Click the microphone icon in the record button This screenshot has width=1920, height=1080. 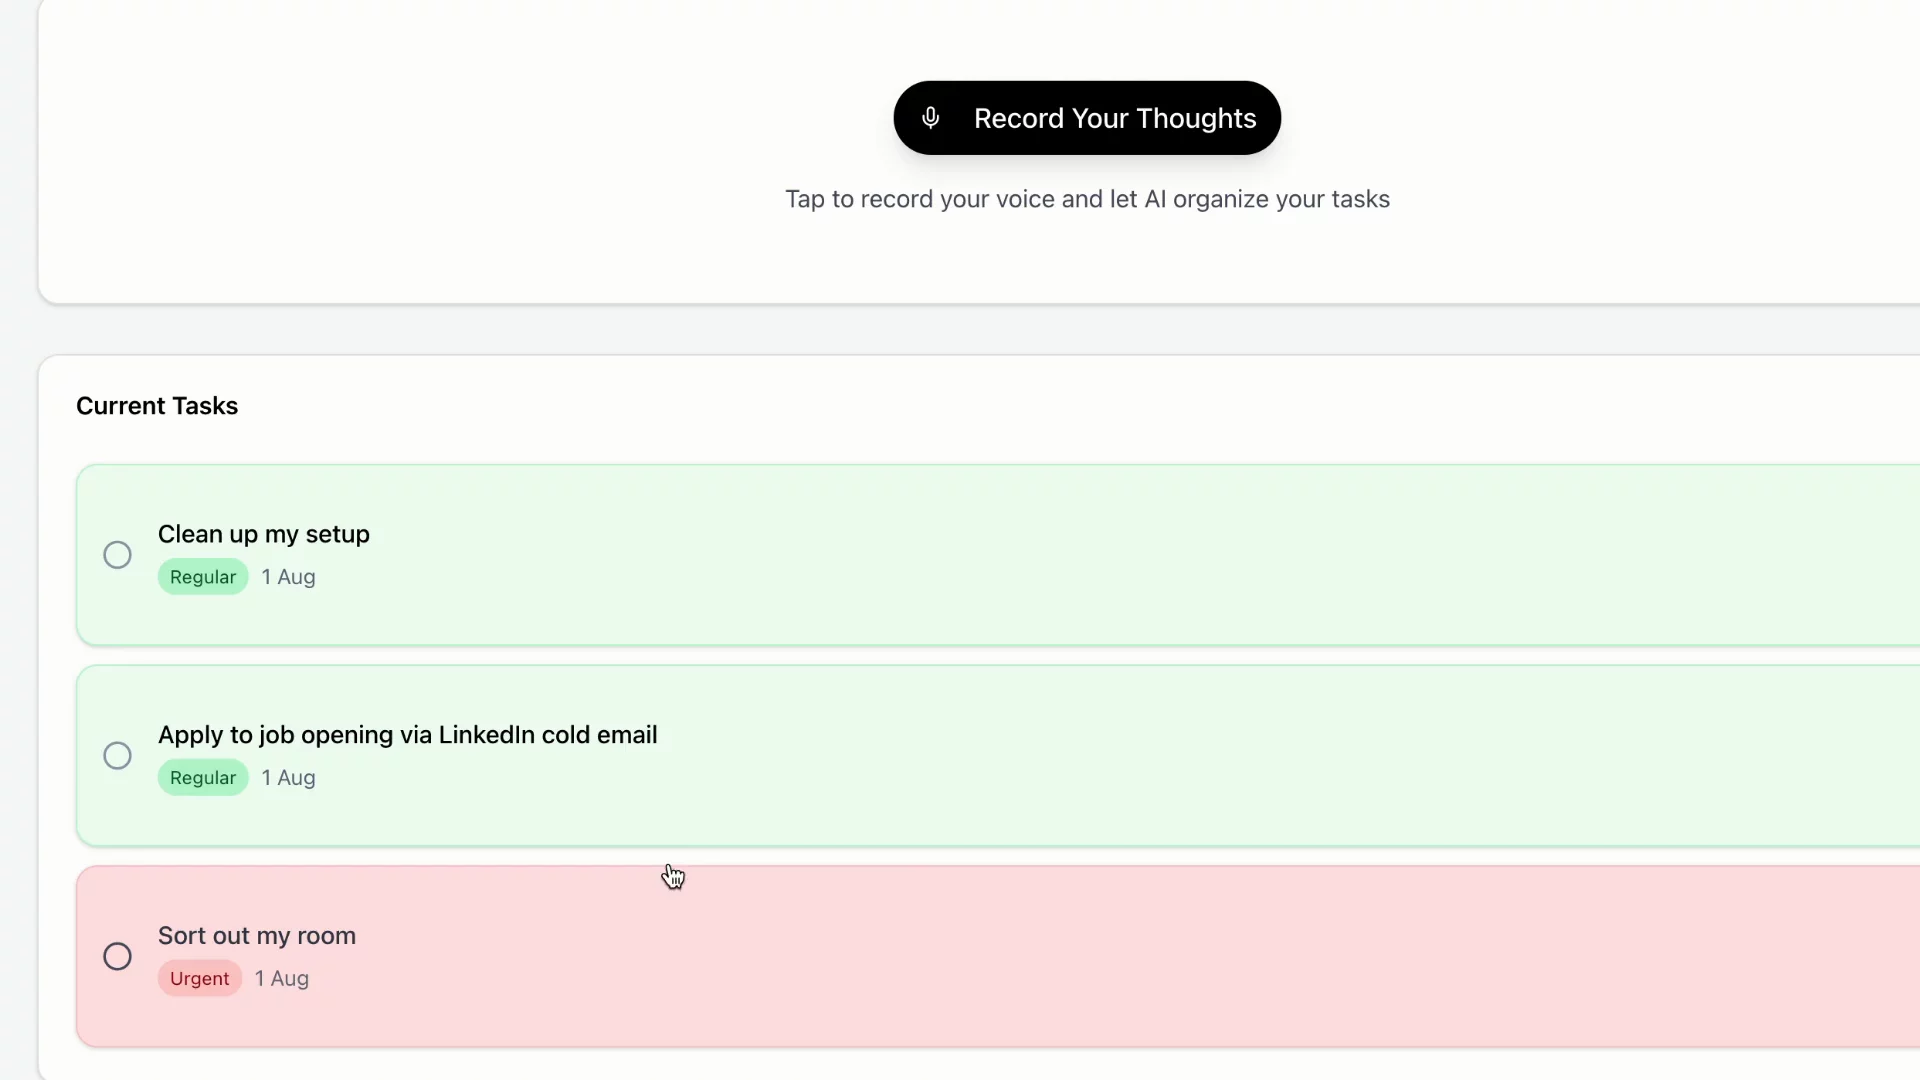(931, 118)
